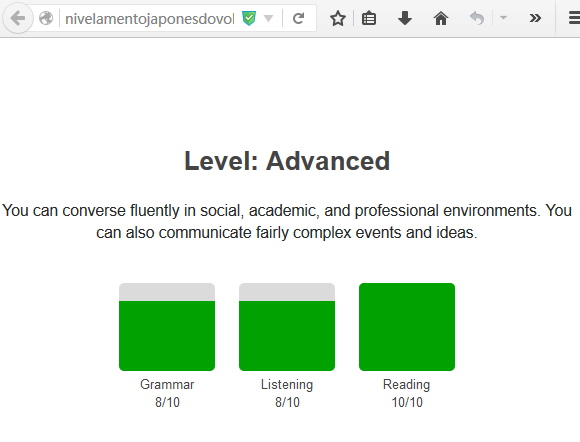Click the address bar URL text
Viewport: 580px width, 442px height.
point(150,18)
